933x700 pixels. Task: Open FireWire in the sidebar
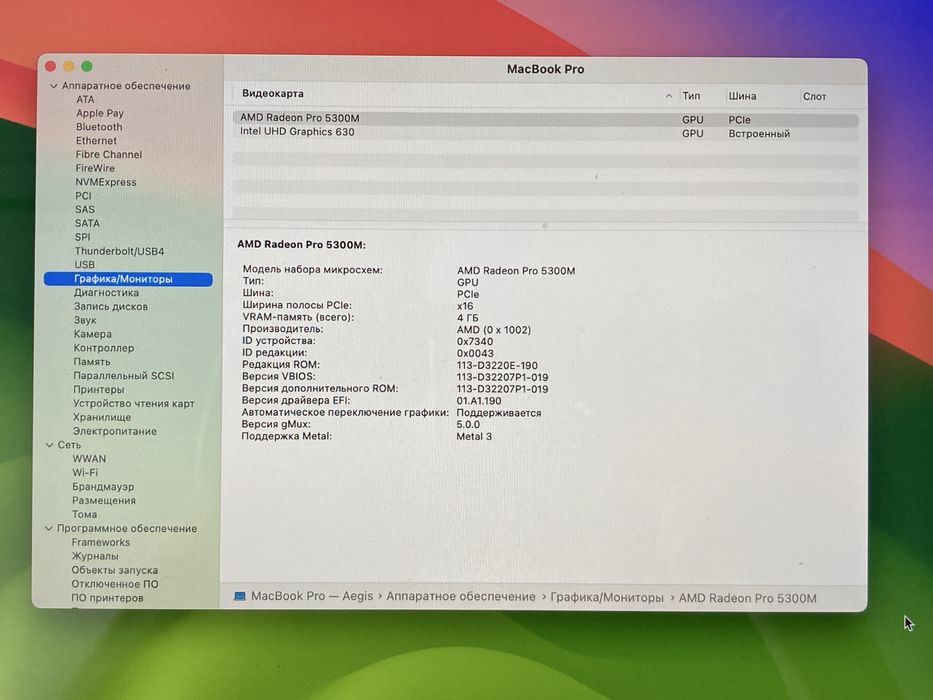click(95, 168)
